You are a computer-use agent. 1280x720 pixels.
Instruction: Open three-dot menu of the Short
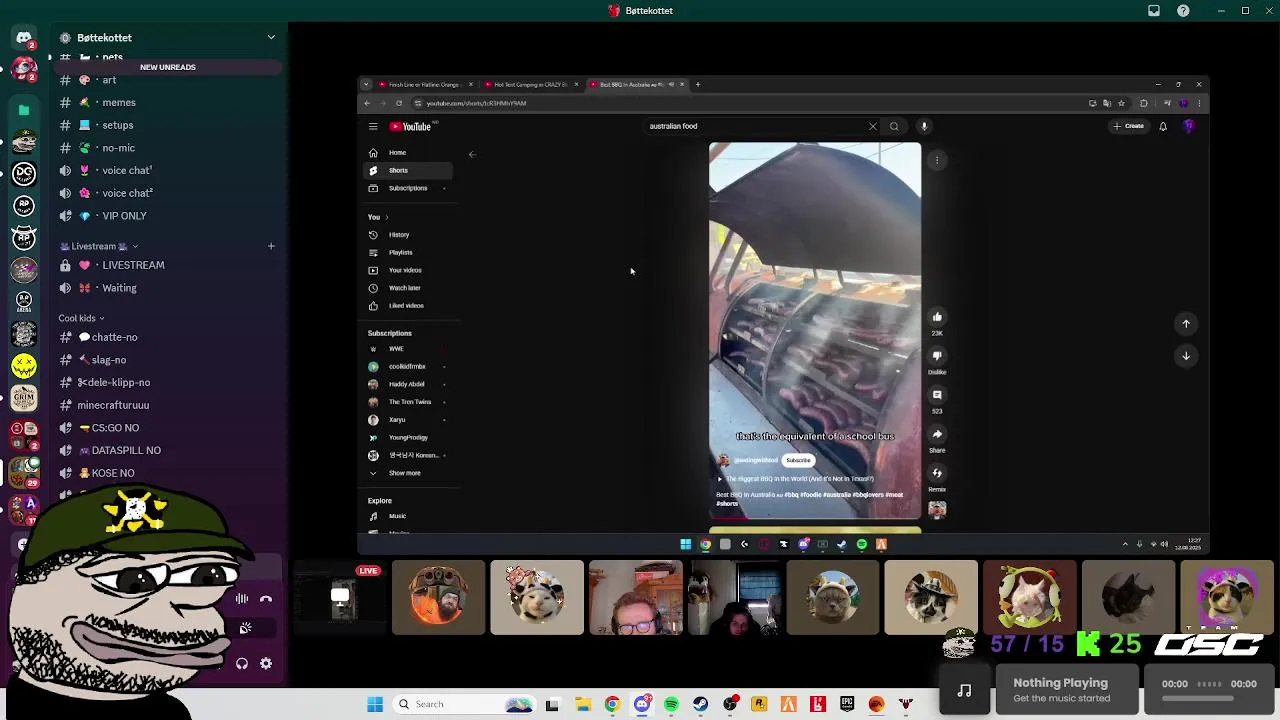(x=937, y=160)
